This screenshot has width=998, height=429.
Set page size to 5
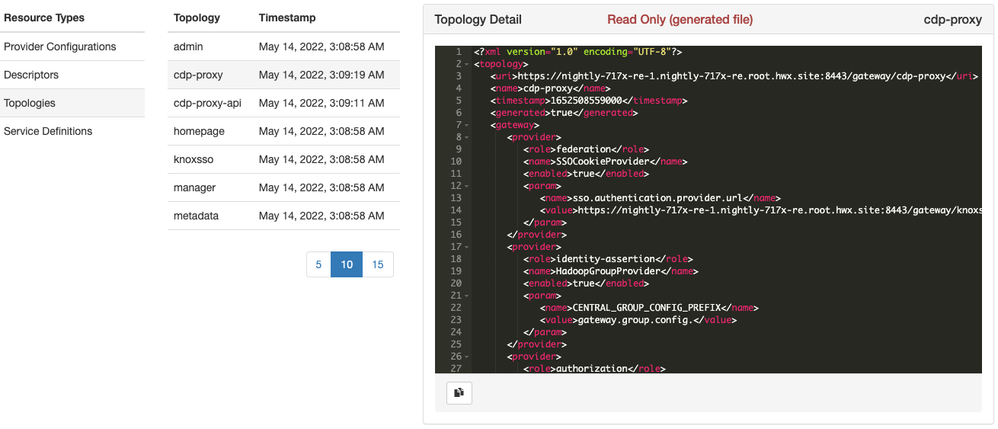tap(318, 264)
